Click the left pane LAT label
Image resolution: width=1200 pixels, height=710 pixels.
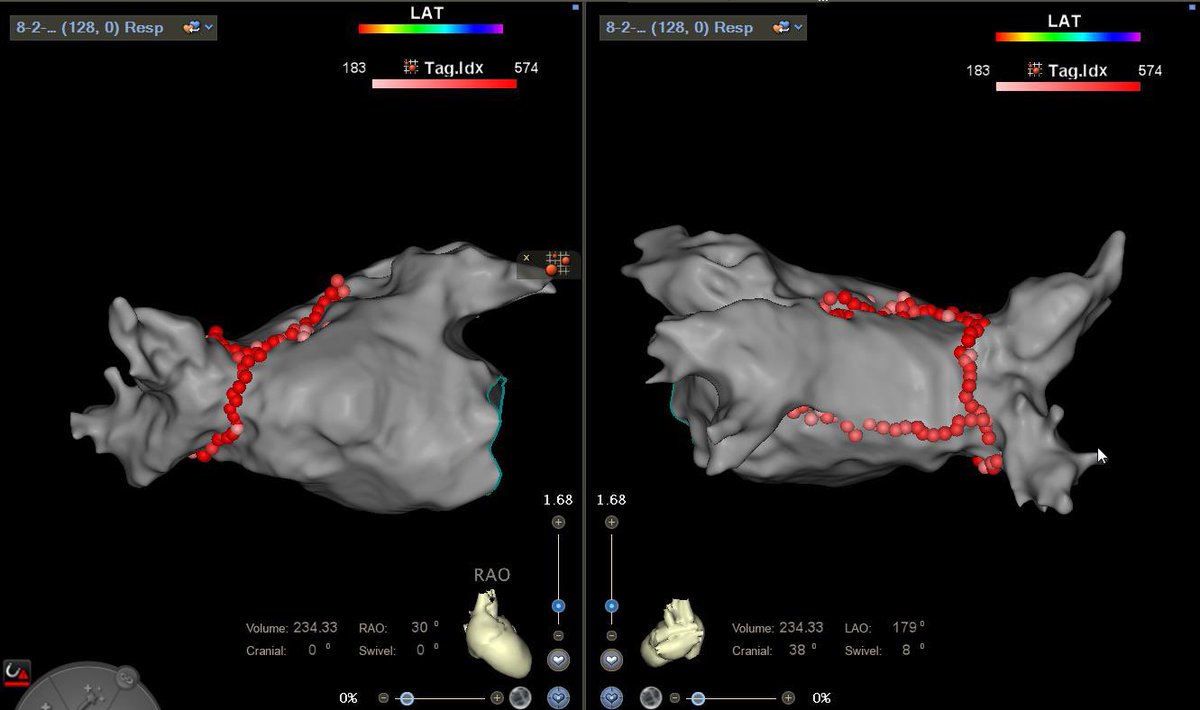(427, 13)
